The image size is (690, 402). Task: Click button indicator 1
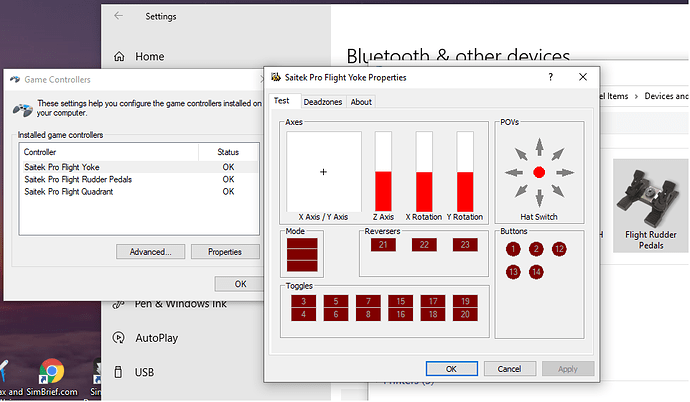click(x=513, y=248)
